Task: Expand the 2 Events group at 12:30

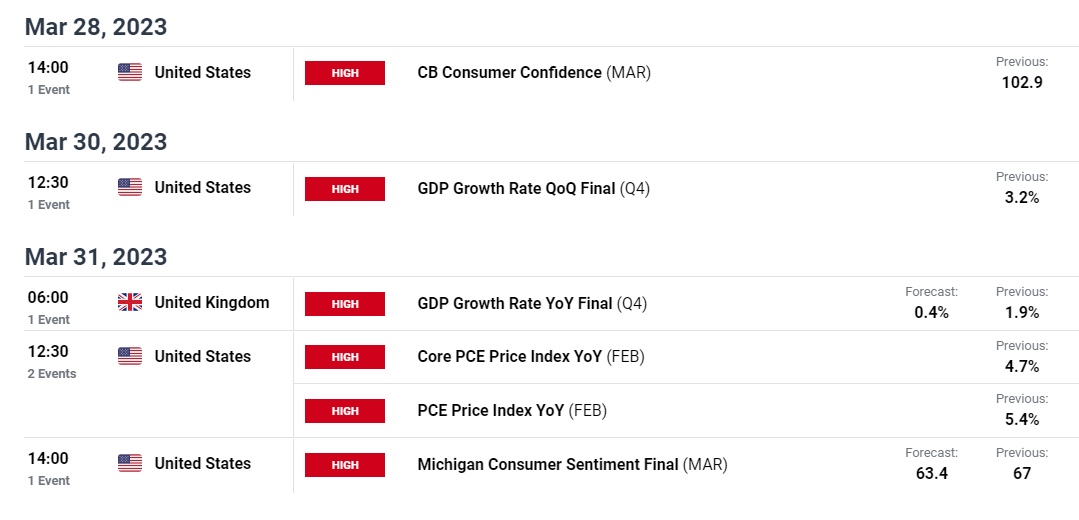Action: [52, 374]
